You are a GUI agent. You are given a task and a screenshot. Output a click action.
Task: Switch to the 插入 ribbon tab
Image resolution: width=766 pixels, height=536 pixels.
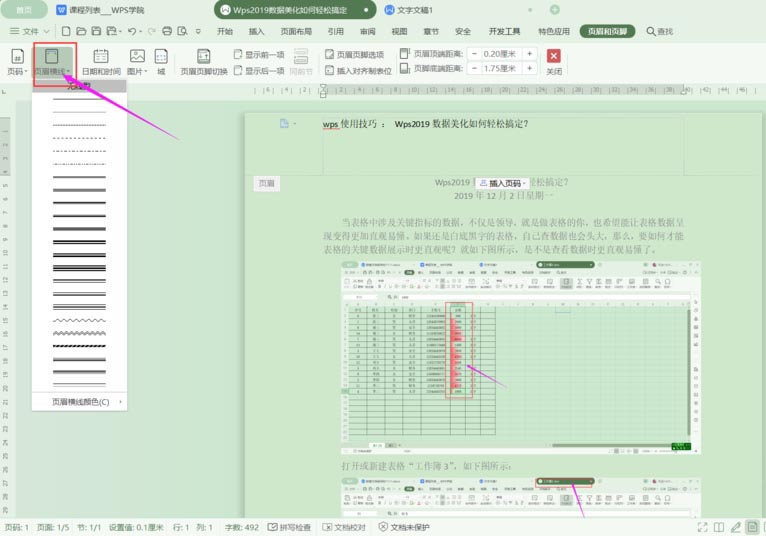pyautogui.click(x=256, y=31)
